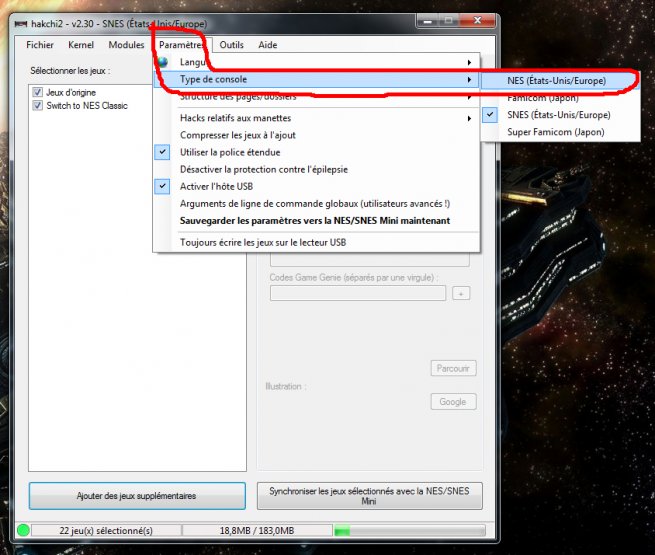Close the Paramètres menu
The image size is (655, 555).
click(x=182, y=45)
